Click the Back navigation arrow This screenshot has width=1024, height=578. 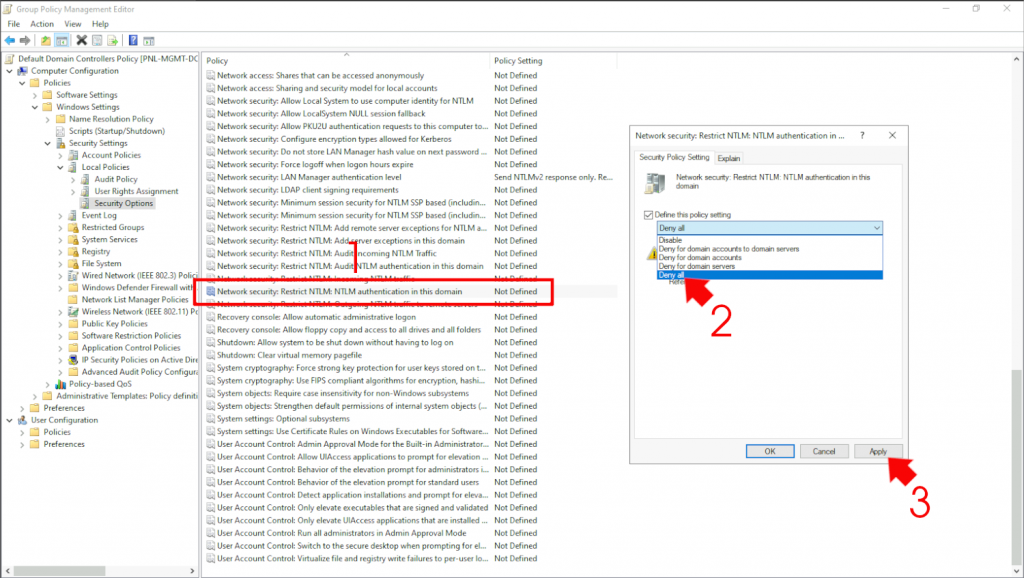coord(11,40)
